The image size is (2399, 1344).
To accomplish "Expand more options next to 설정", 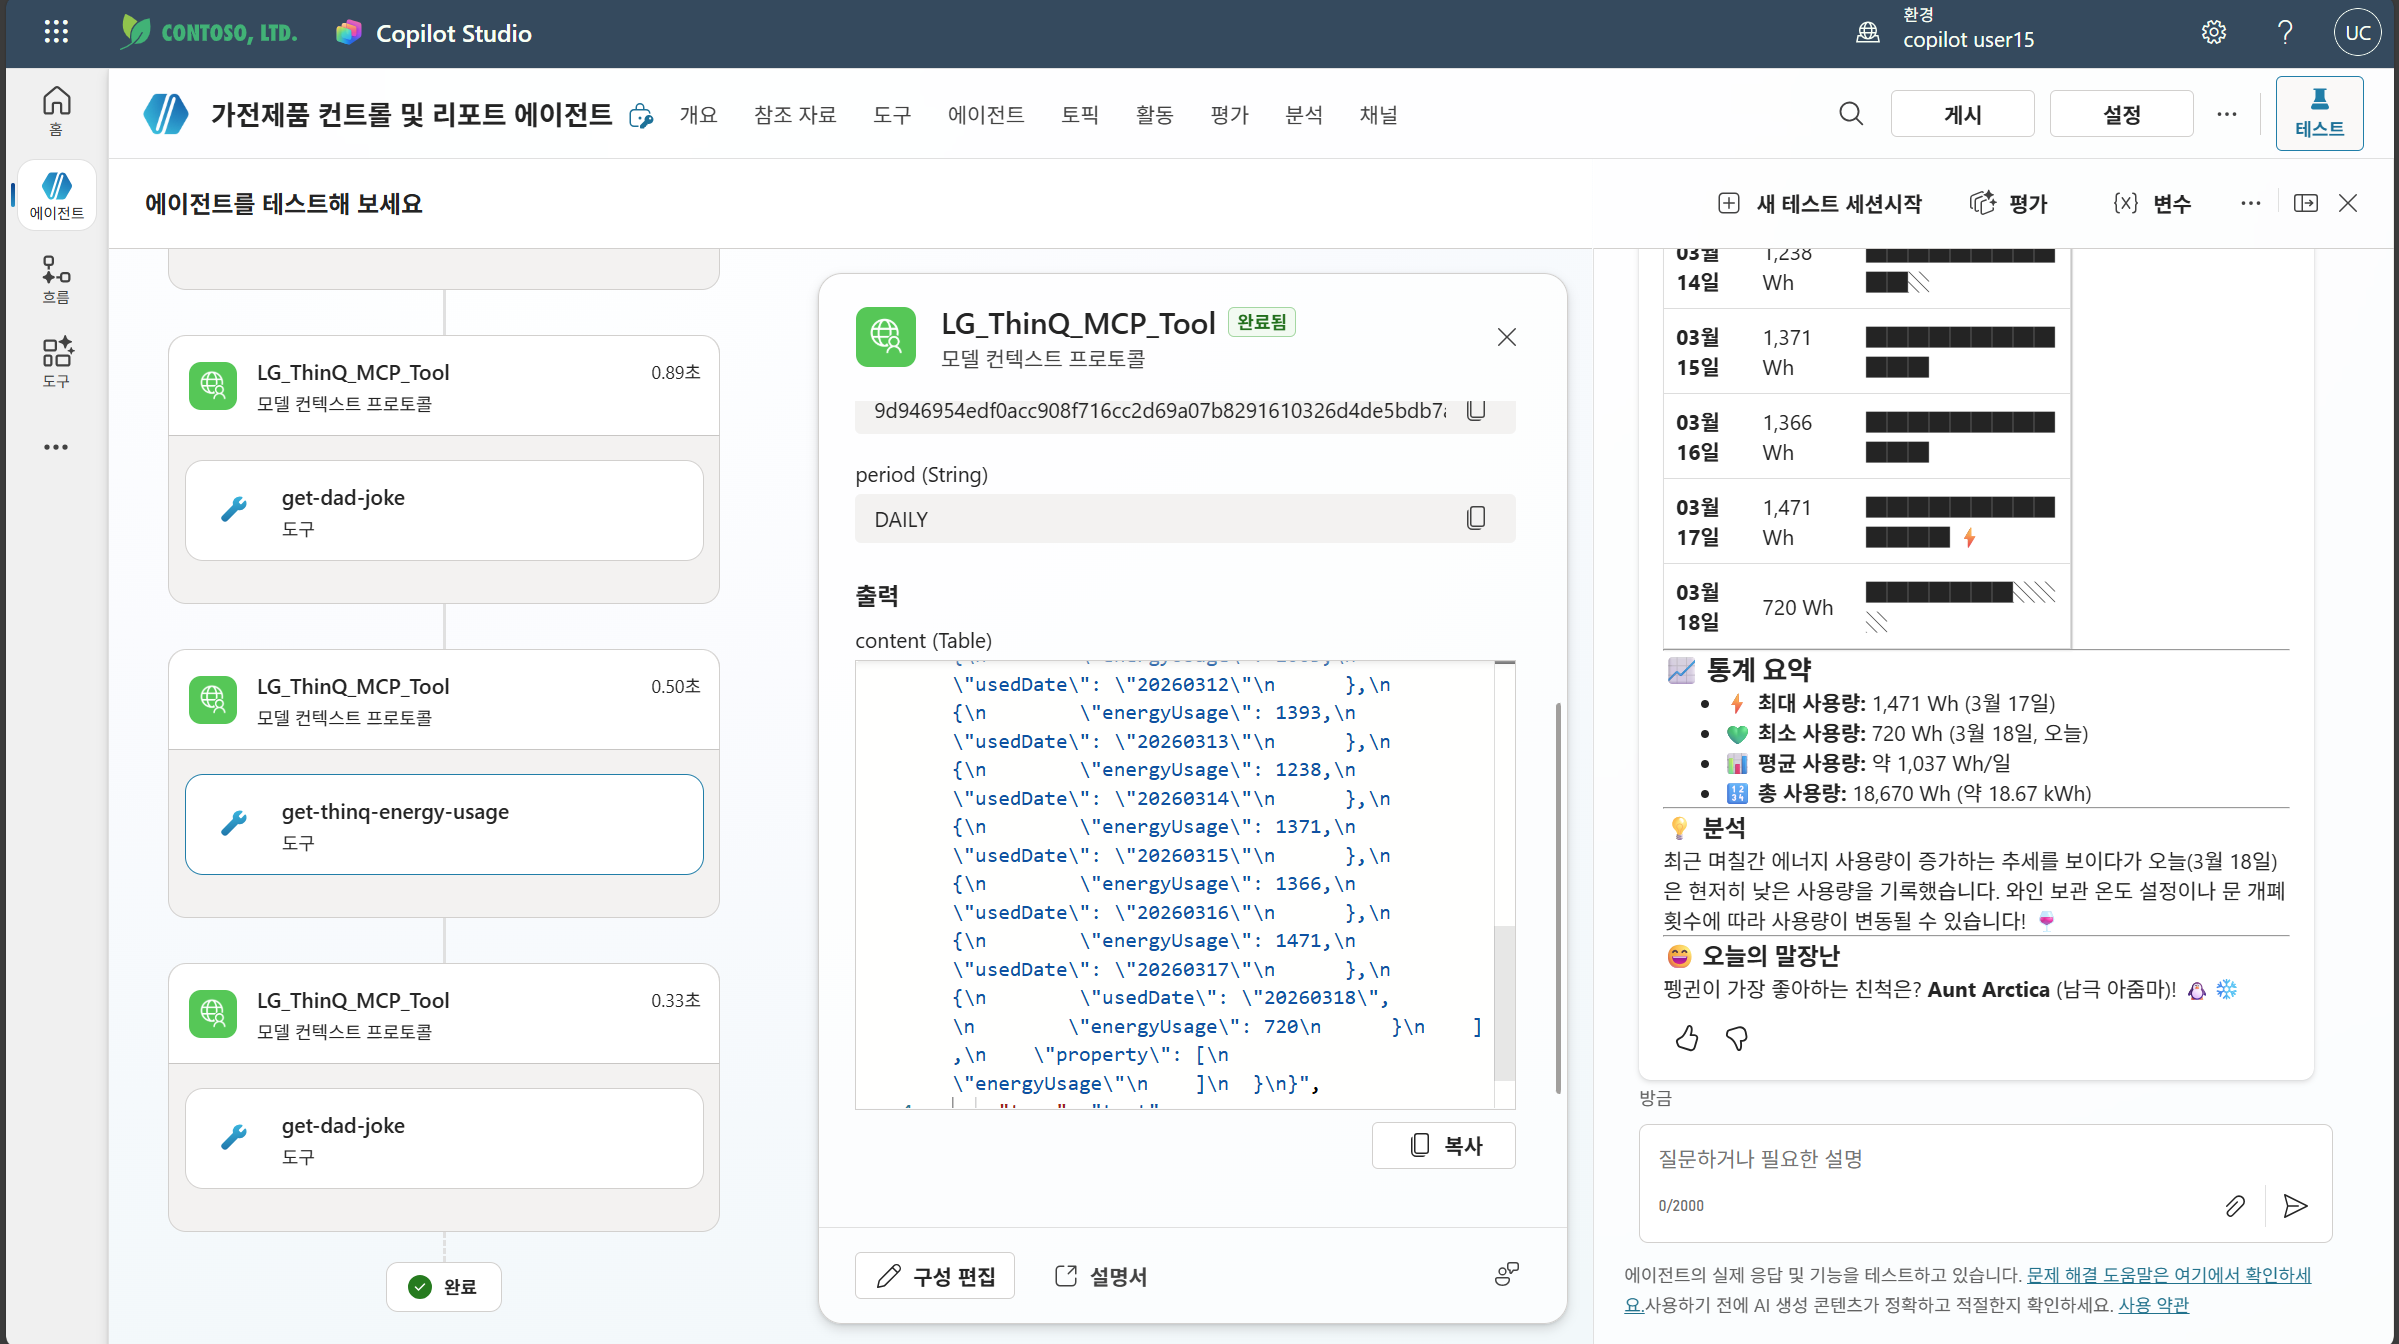I will 2227,114.
